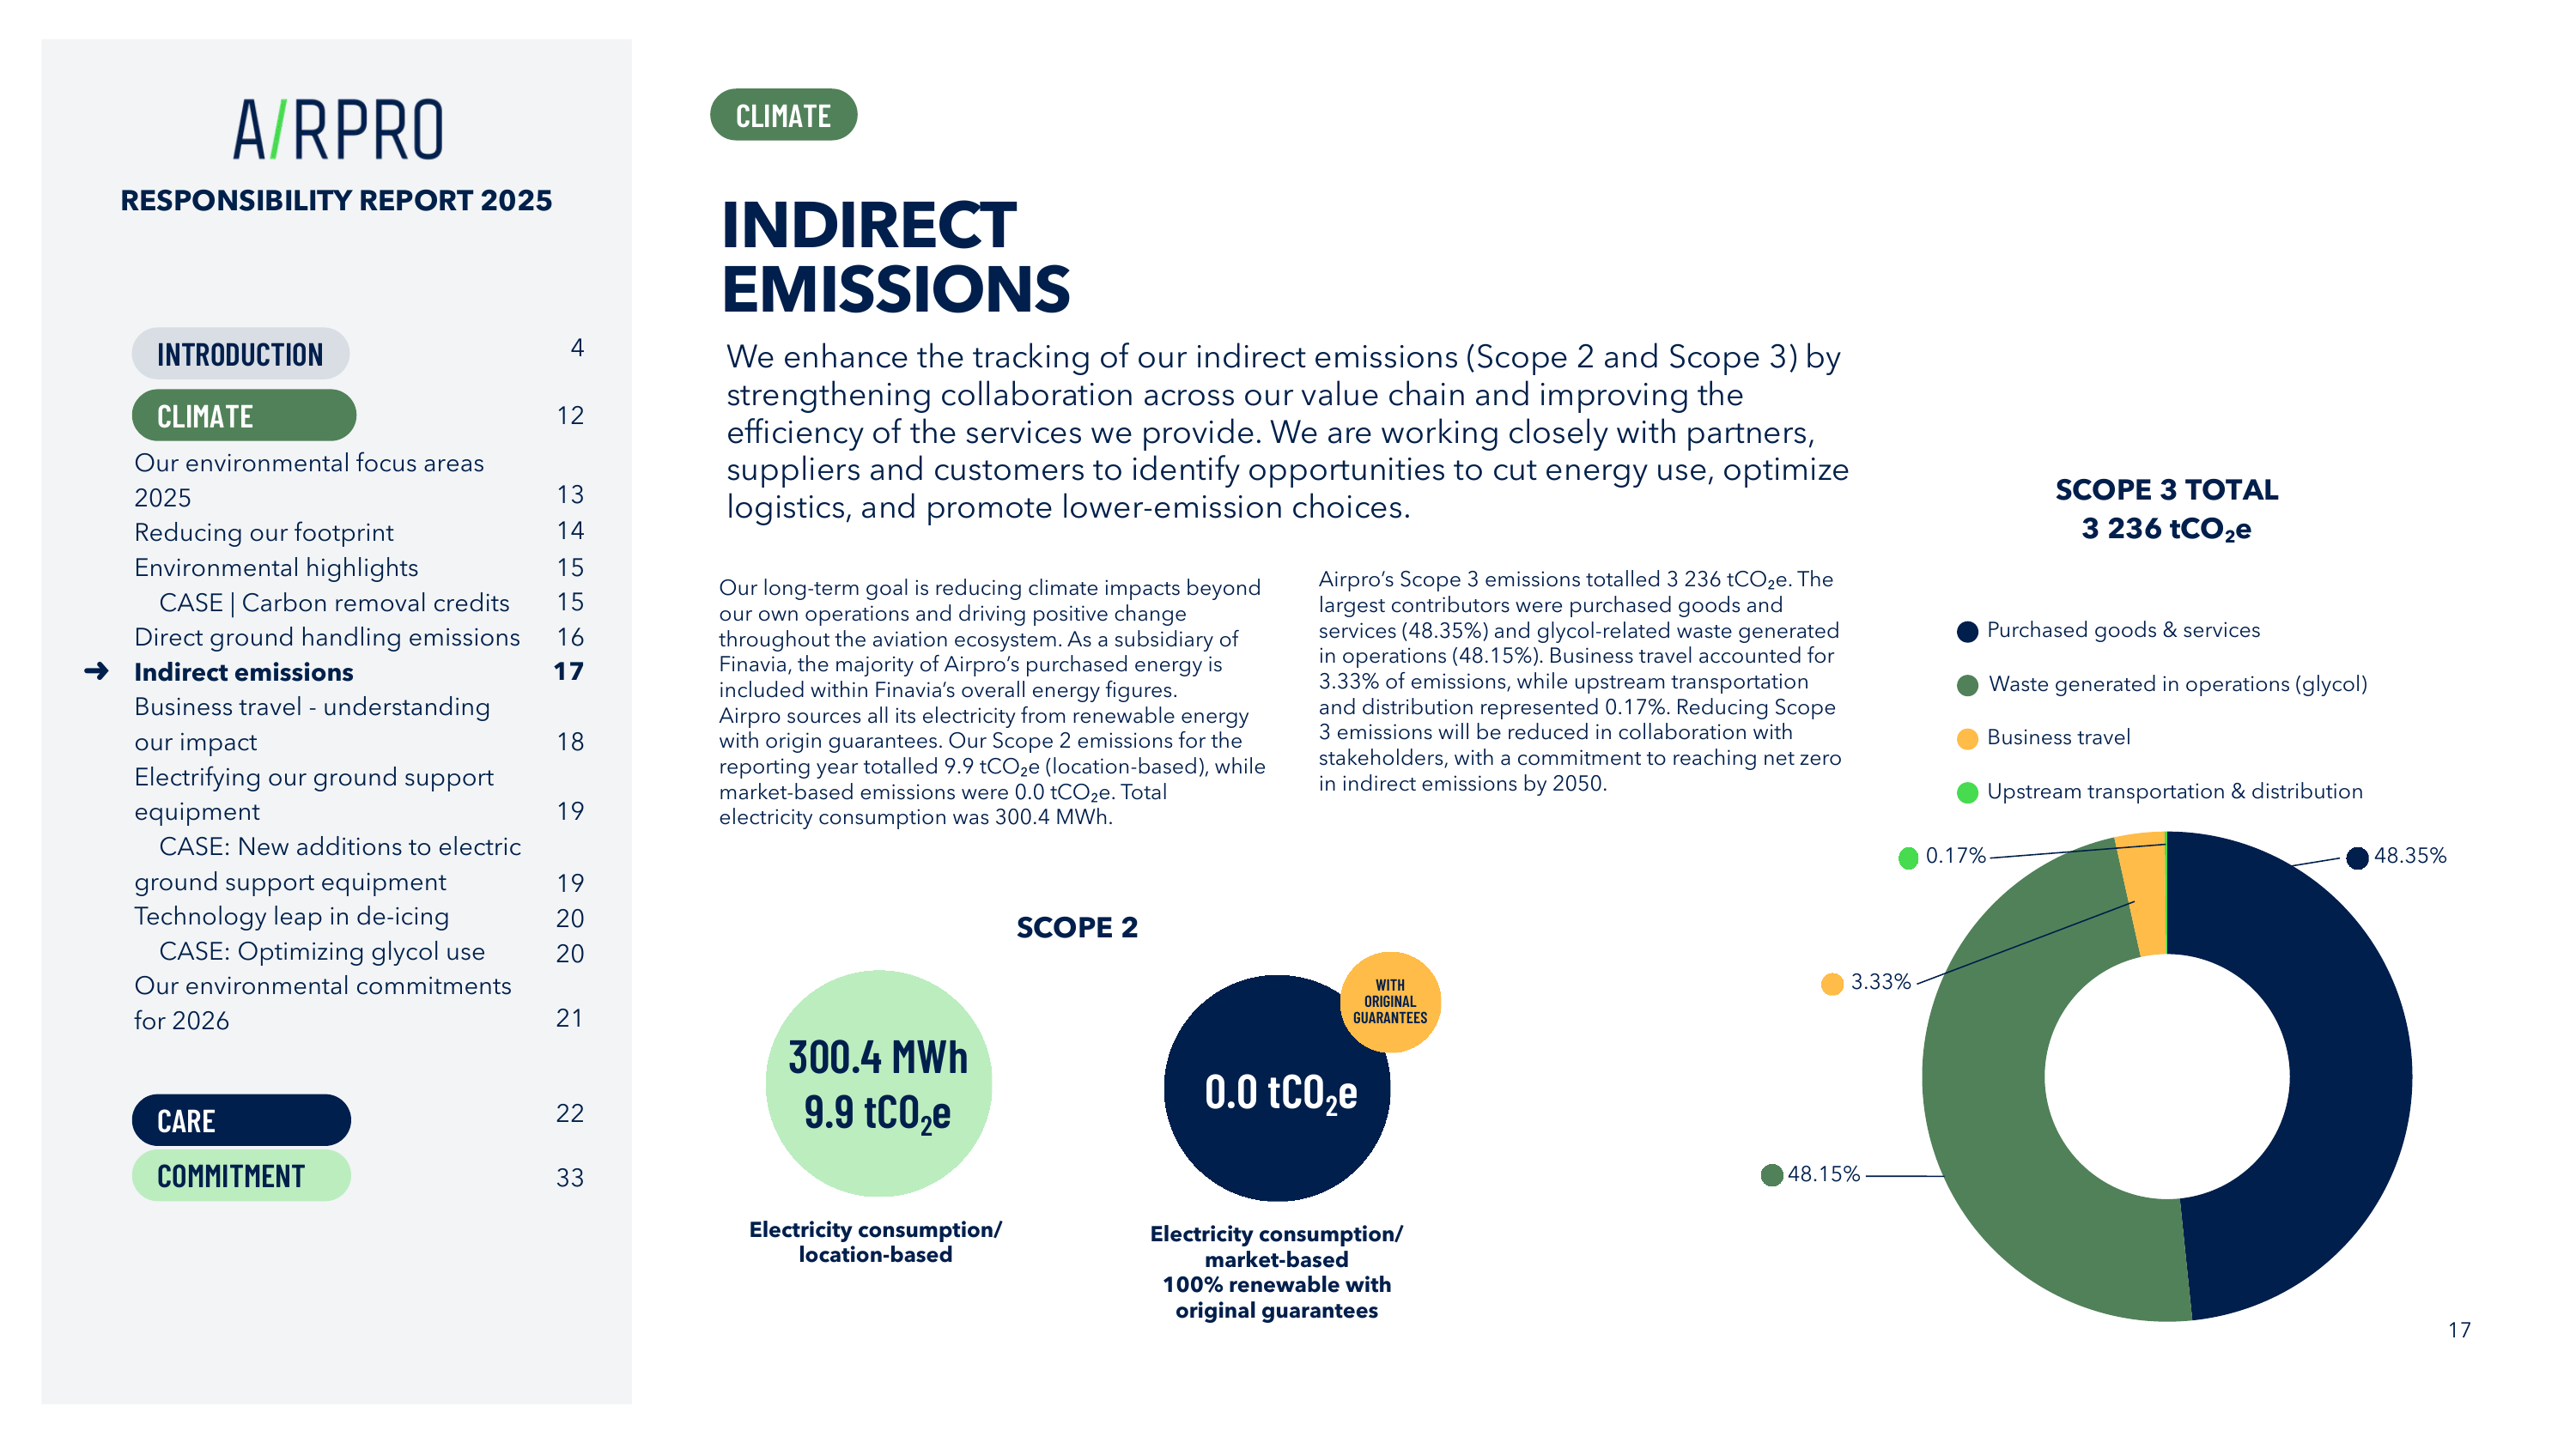2576x1449 pixels.
Task: Click the 300.4 MWh green circle
Action: 878,1083
